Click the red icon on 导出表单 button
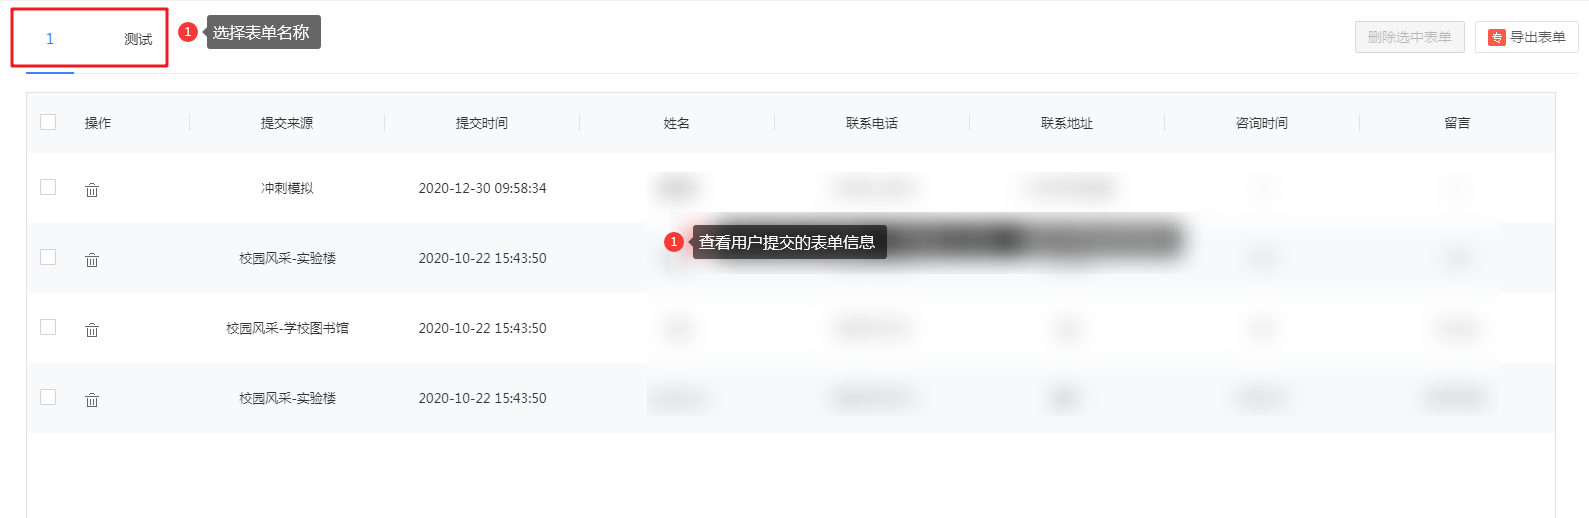 1496,37
